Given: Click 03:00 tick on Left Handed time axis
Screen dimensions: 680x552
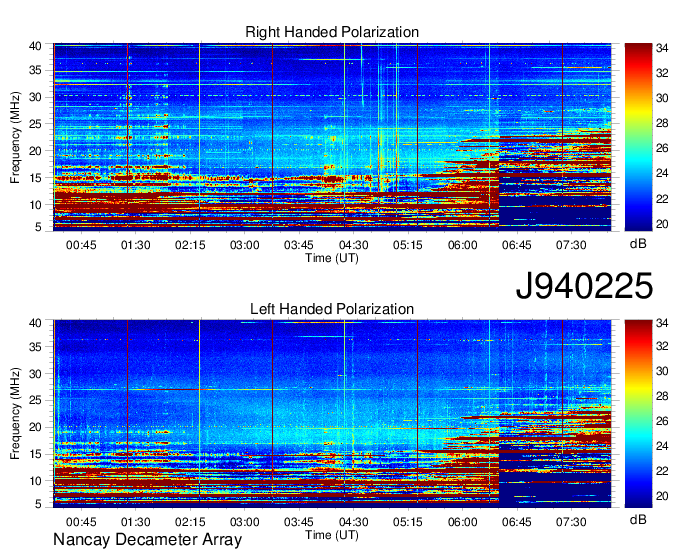Looking at the screenshot, I should 245,522.
